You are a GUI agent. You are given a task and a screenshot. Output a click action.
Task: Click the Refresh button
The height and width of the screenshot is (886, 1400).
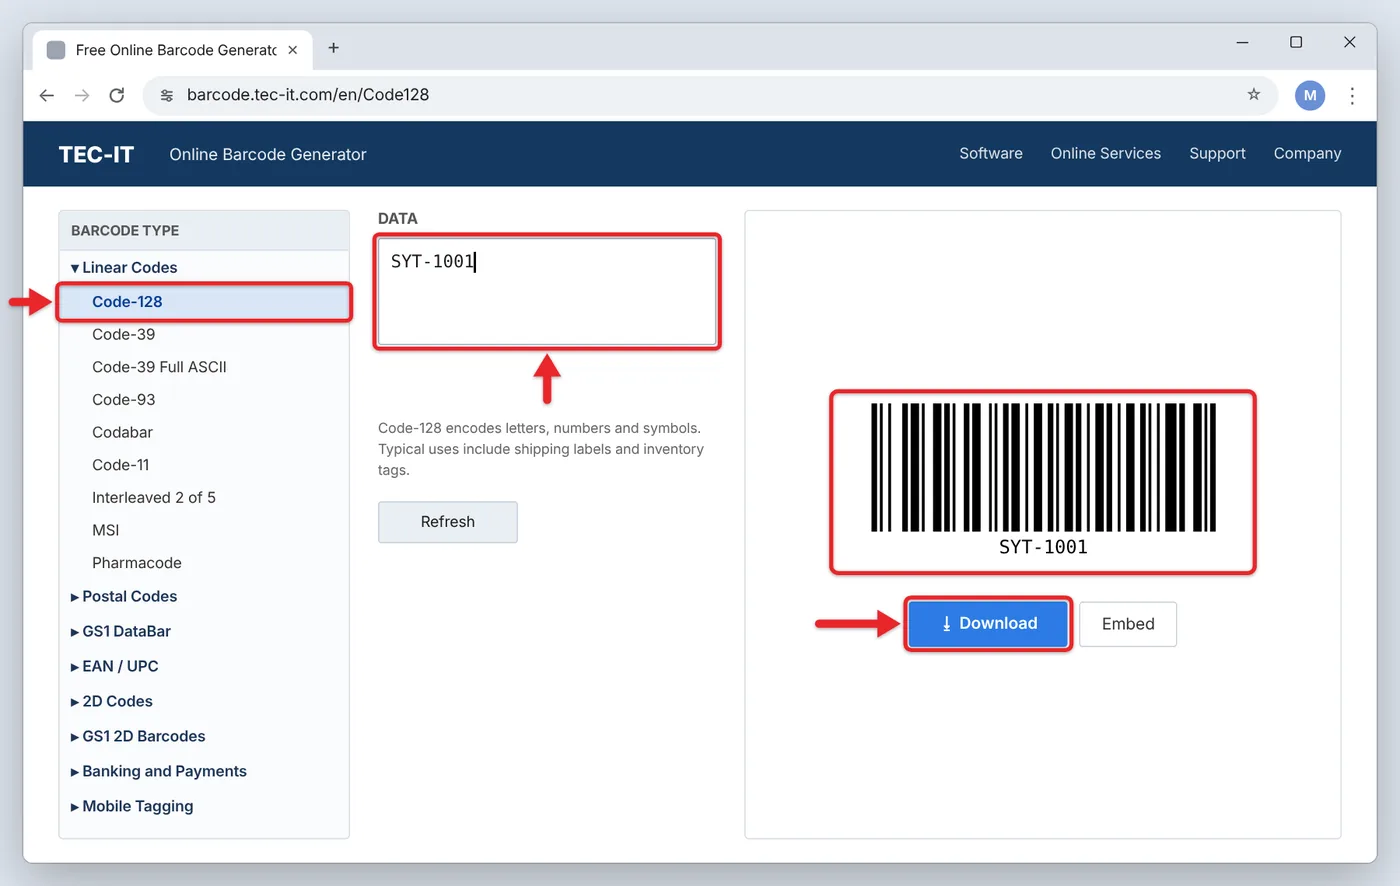448,522
